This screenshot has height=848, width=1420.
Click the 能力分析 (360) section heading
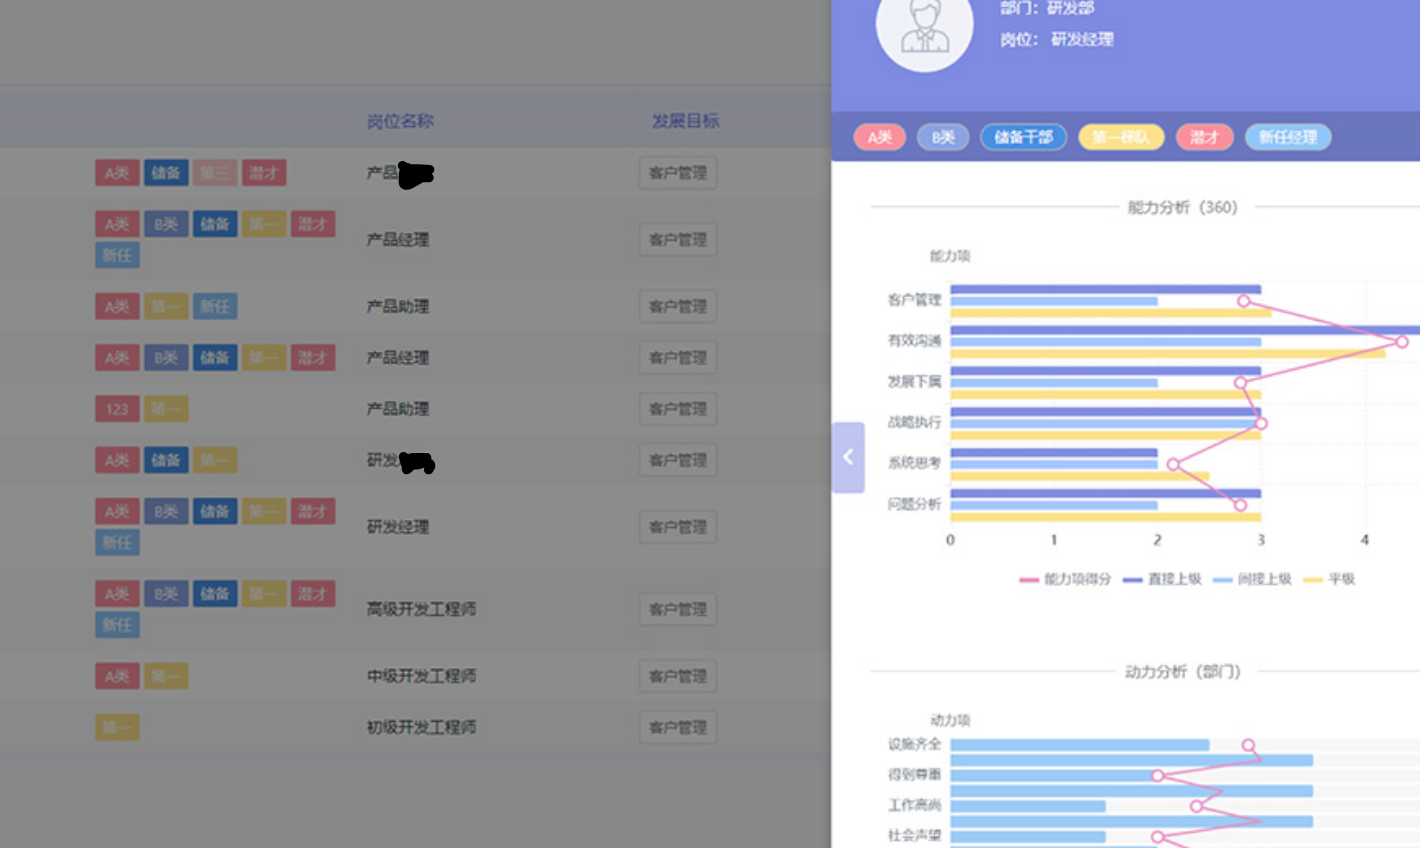(x=1183, y=207)
